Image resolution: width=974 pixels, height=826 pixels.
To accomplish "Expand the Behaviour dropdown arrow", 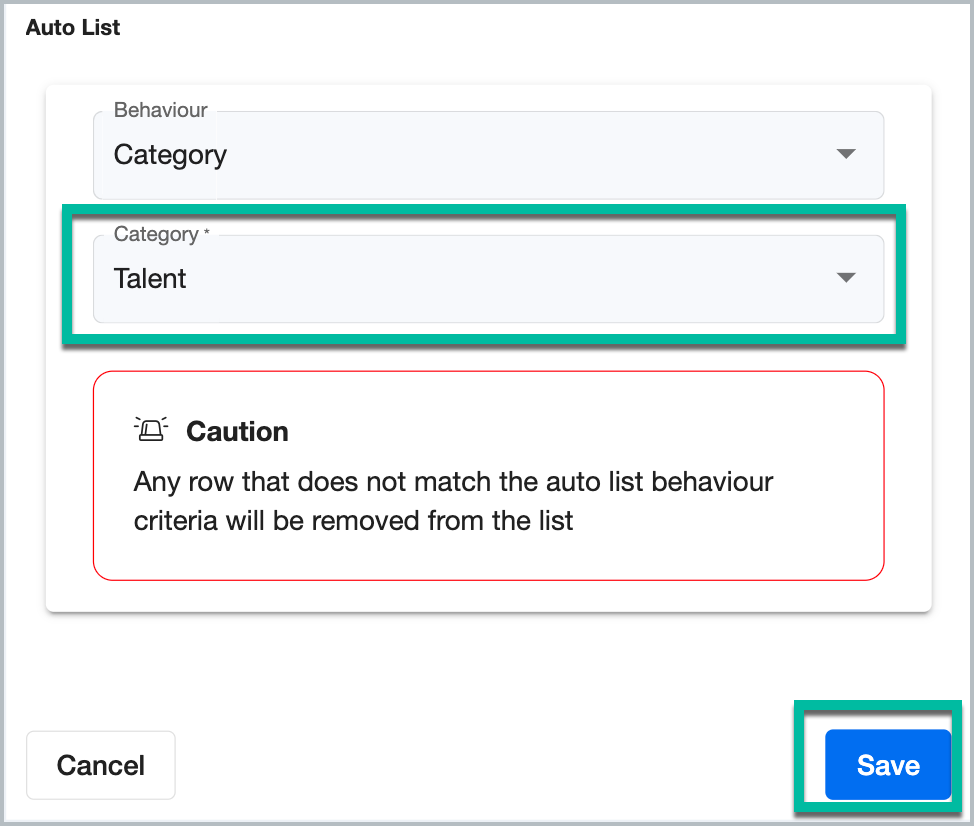I will tap(846, 154).
